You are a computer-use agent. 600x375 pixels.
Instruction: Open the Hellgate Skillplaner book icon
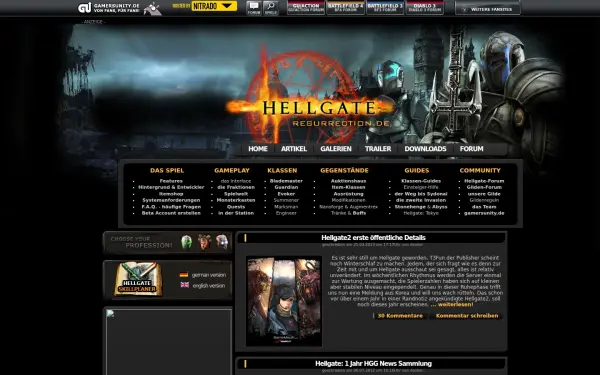(x=138, y=279)
